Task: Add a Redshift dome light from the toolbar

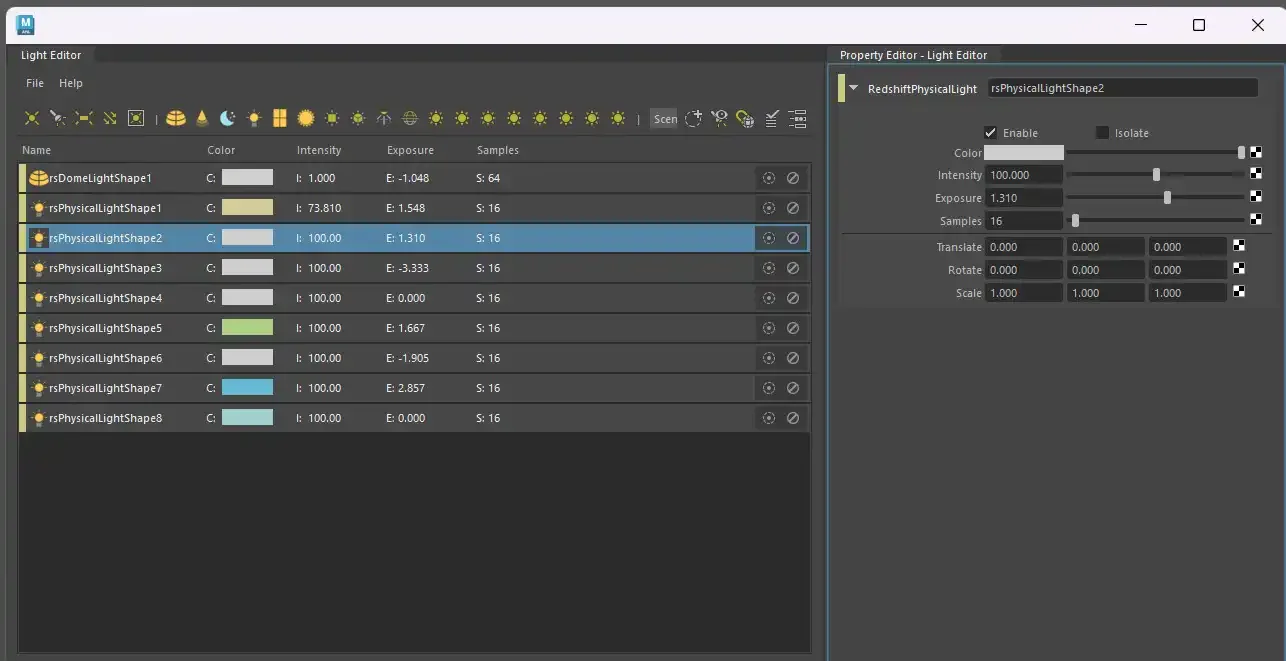Action: [x=176, y=118]
